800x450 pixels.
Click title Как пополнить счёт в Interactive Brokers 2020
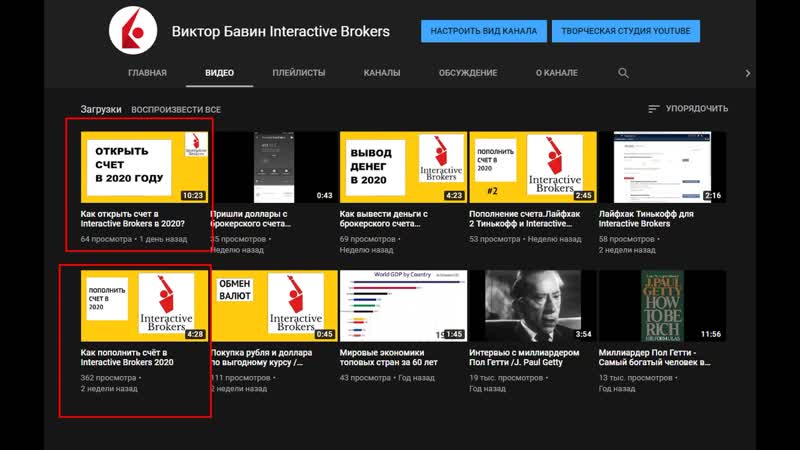tap(127, 358)
